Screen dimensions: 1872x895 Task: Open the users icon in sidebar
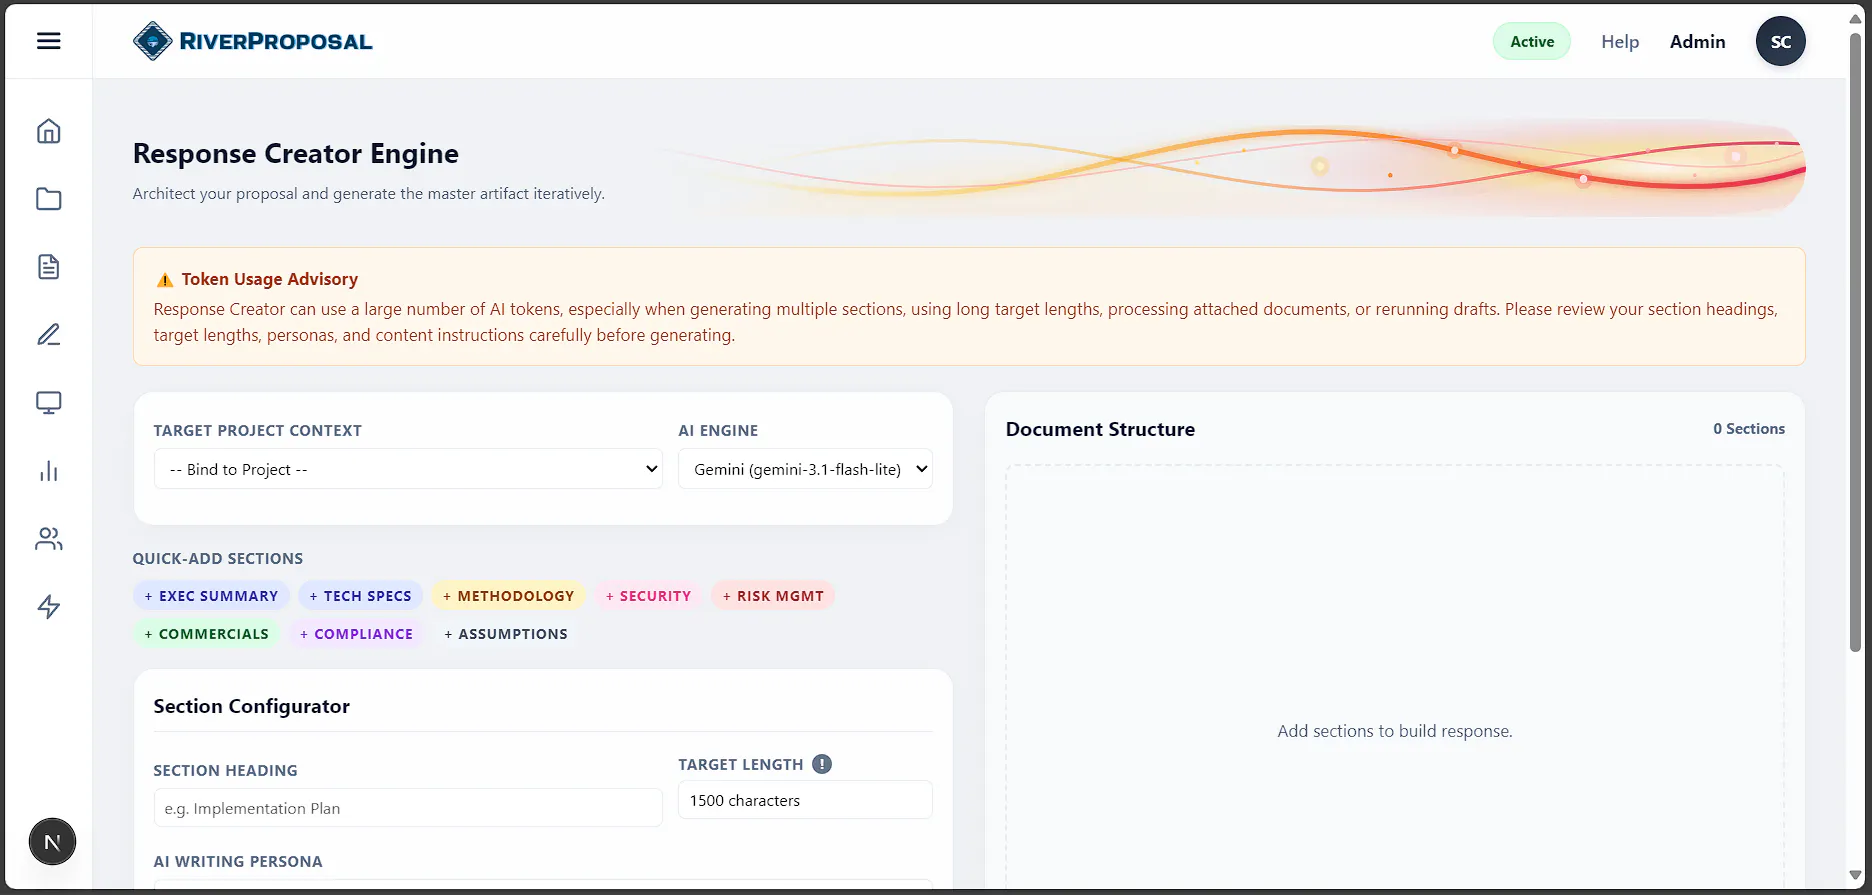49,539
